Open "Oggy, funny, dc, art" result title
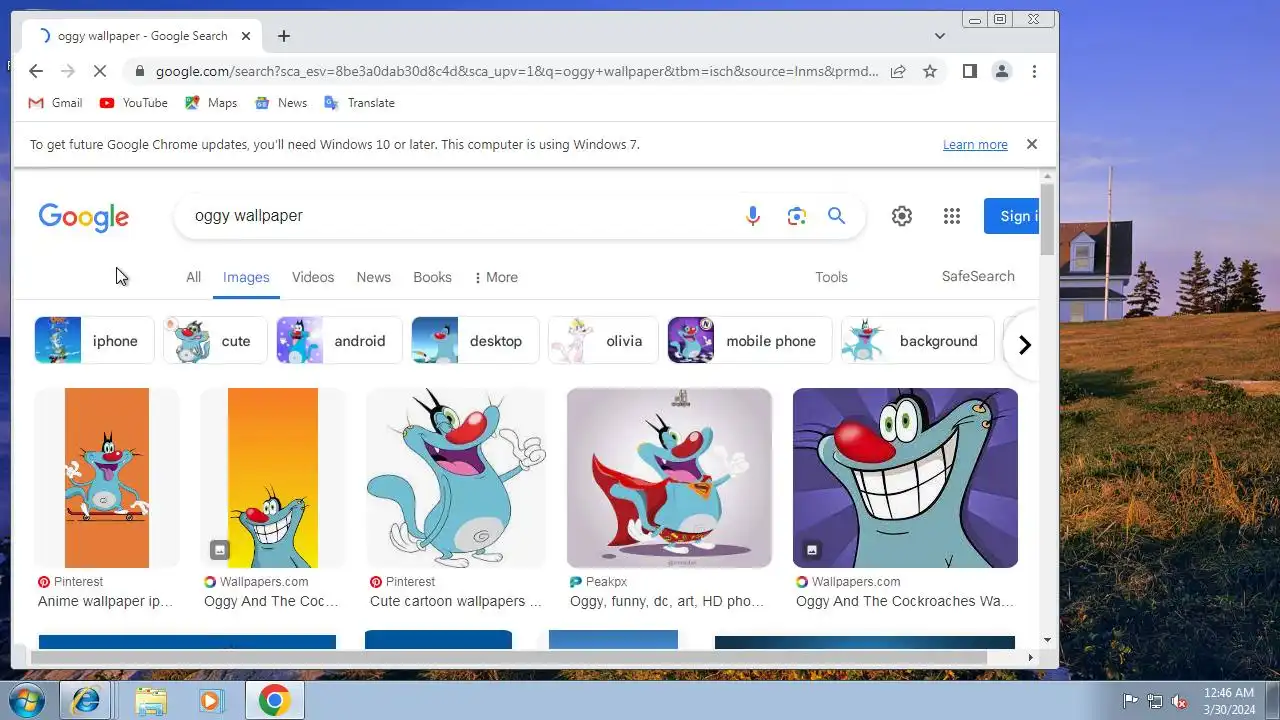The height and width of the screenshot is (720, 1280). pyautogui.click(x=667, y=601)
